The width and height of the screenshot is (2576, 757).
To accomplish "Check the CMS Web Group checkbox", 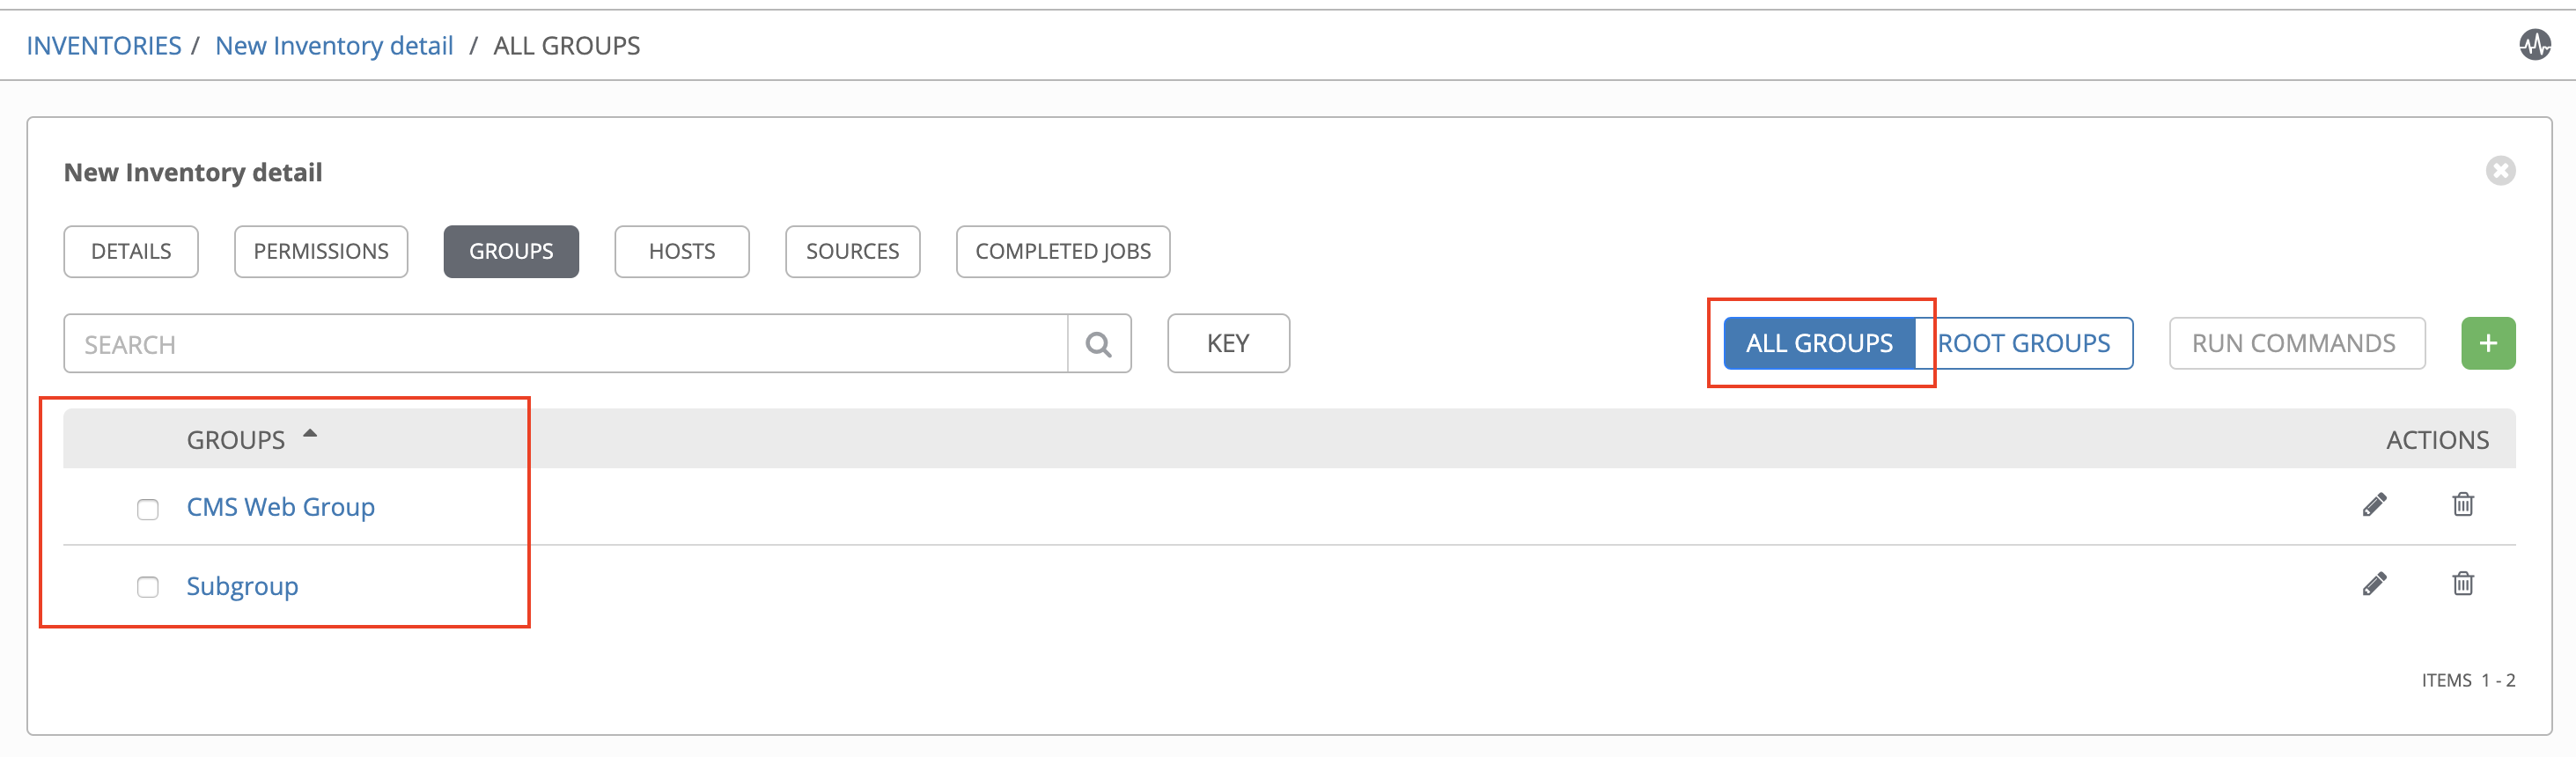I will 148,509.
